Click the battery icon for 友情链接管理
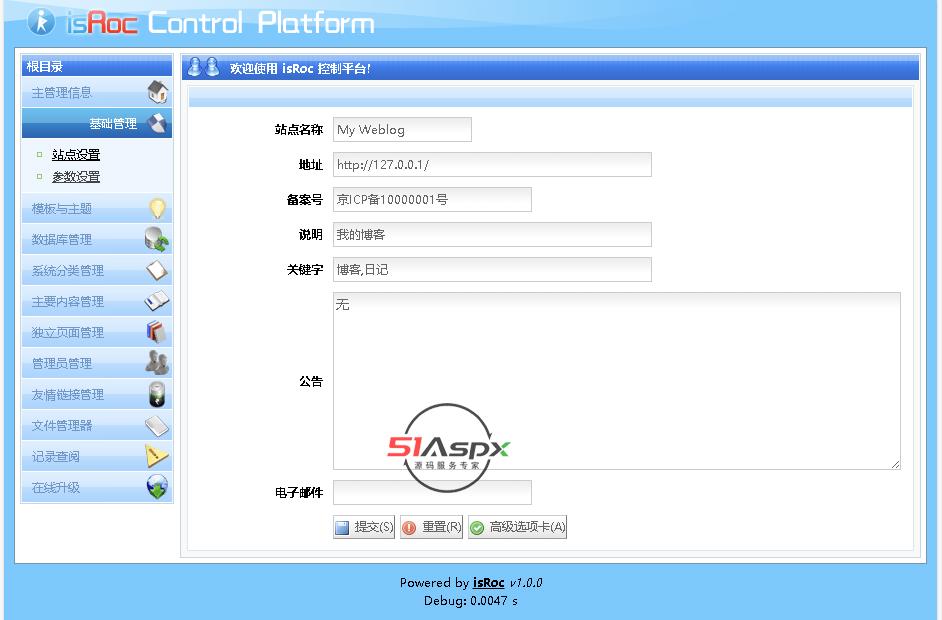942x620 pixels. [x=157, y=394]
